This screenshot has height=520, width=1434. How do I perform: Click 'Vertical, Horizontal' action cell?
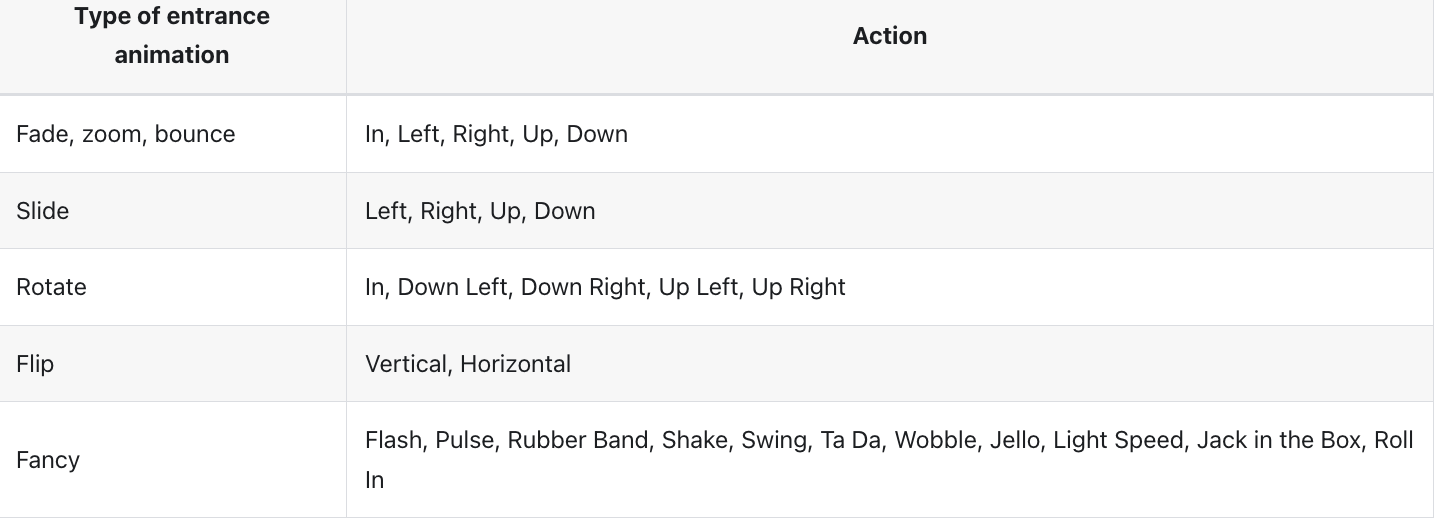click(x=468, y=364)
